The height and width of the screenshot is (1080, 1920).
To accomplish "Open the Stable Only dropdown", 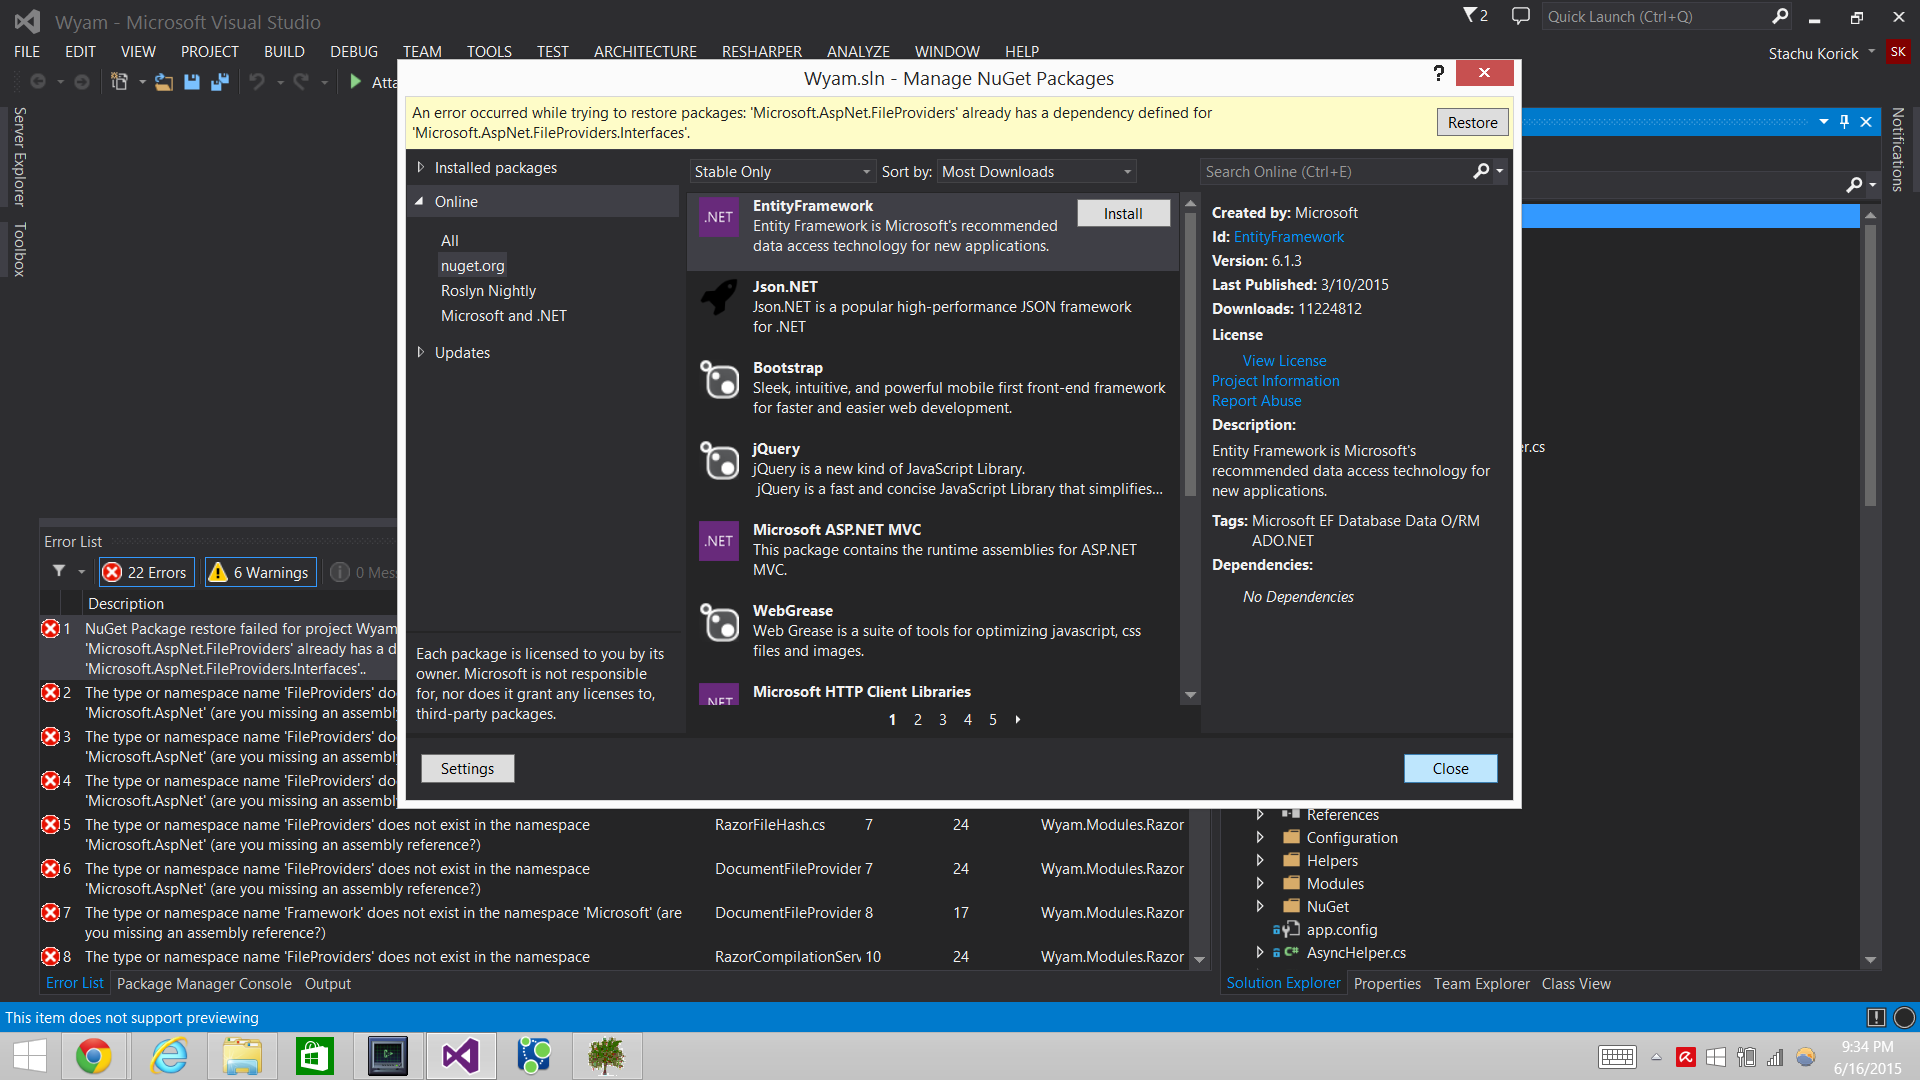I will coord(782,171).
